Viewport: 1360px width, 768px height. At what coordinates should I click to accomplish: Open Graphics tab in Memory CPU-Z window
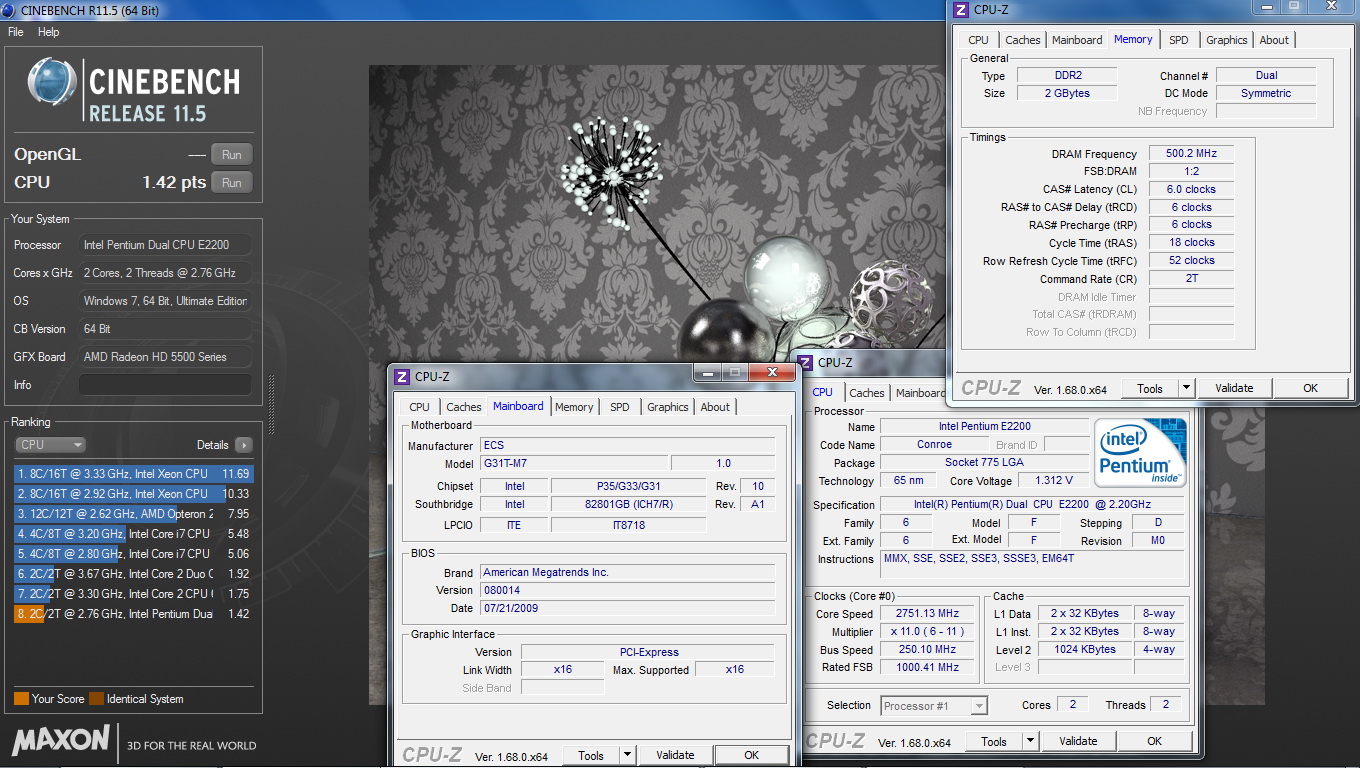click(x=1227, y=40)
